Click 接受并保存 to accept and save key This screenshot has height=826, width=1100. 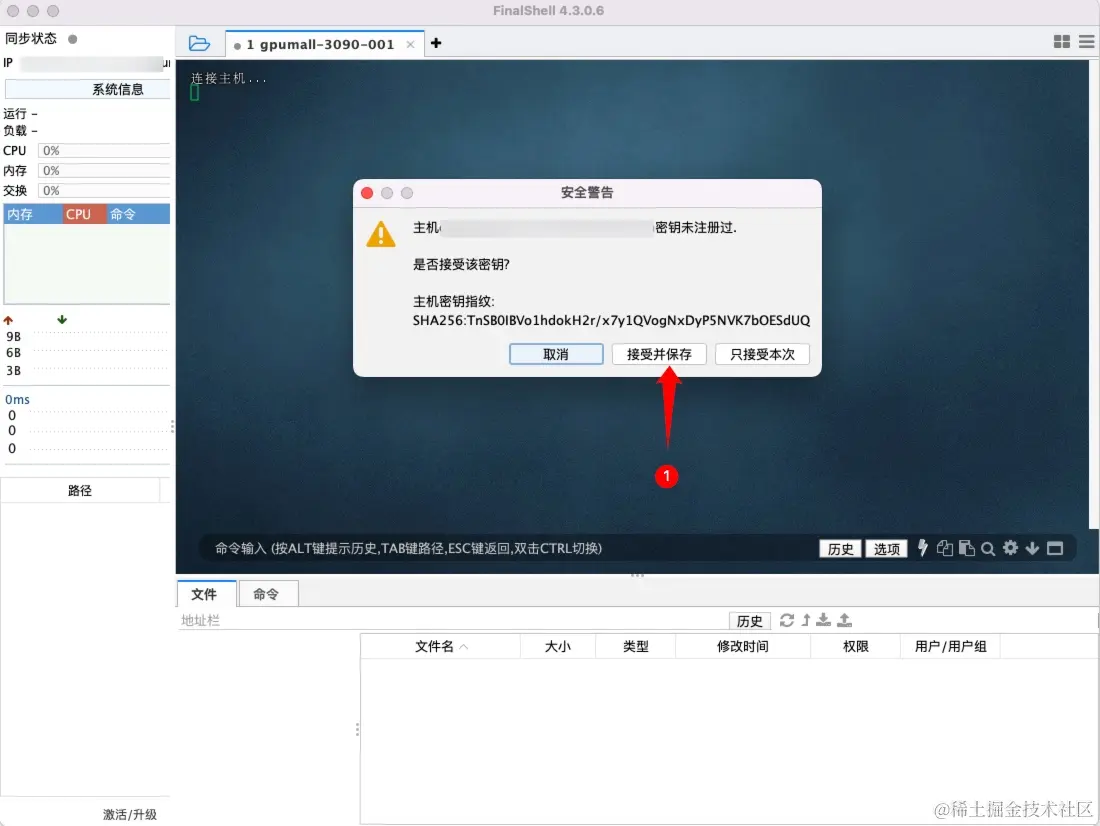click(659, 354)
